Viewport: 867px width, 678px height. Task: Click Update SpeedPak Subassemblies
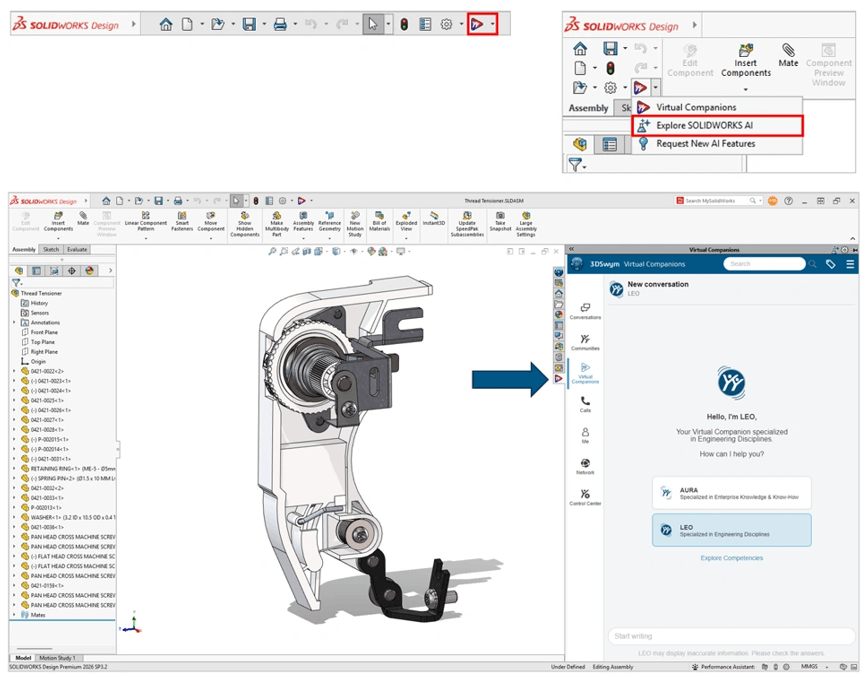[467, 224]
